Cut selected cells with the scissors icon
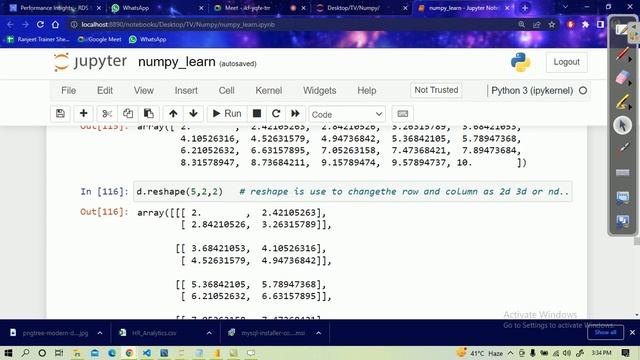Image resolution: width=640 pixels, height=360 pixels. [107, 113]
